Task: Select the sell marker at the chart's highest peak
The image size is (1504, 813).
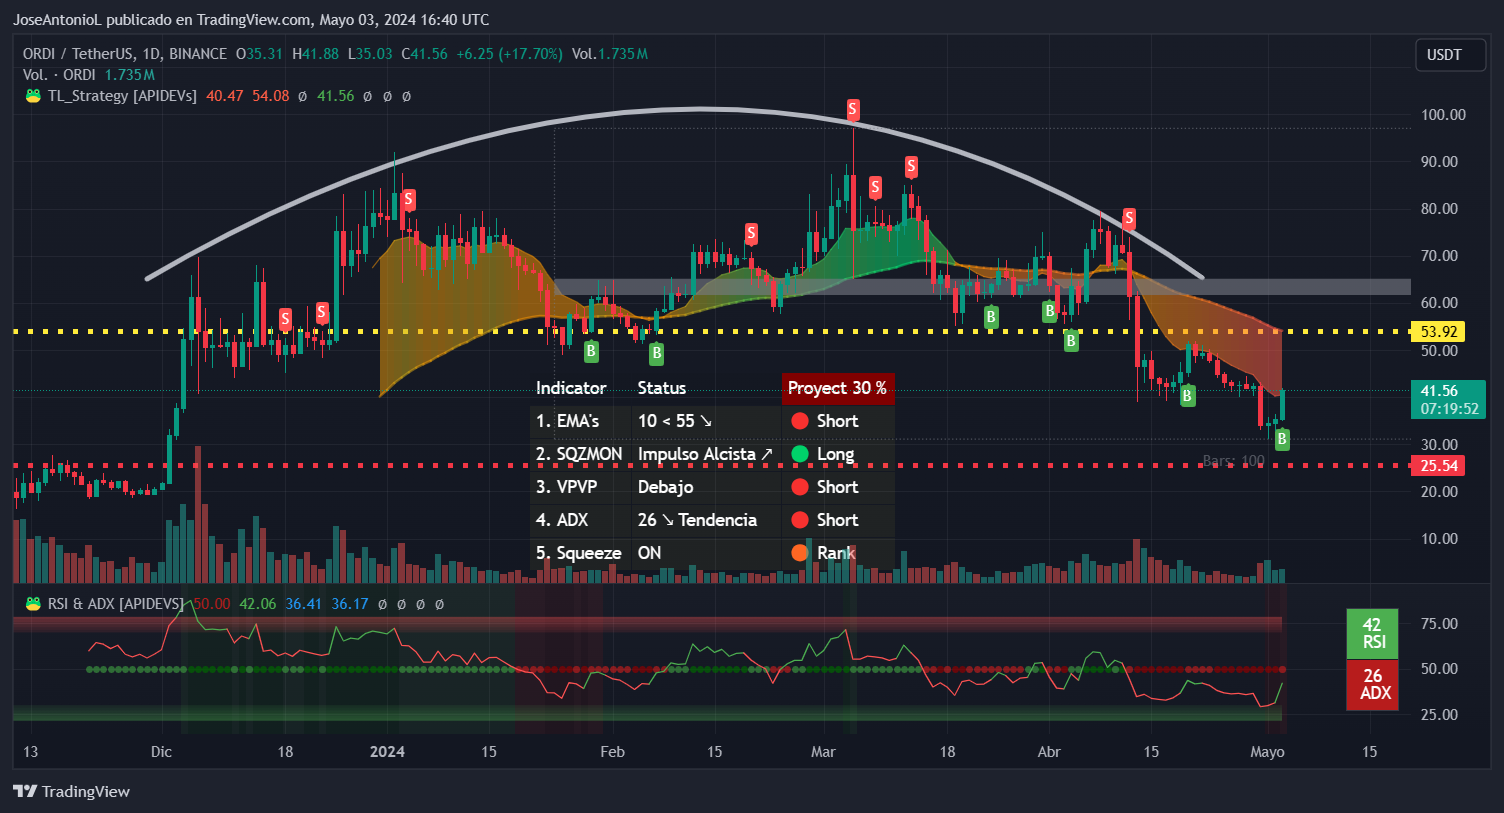Action: [853, 109]
